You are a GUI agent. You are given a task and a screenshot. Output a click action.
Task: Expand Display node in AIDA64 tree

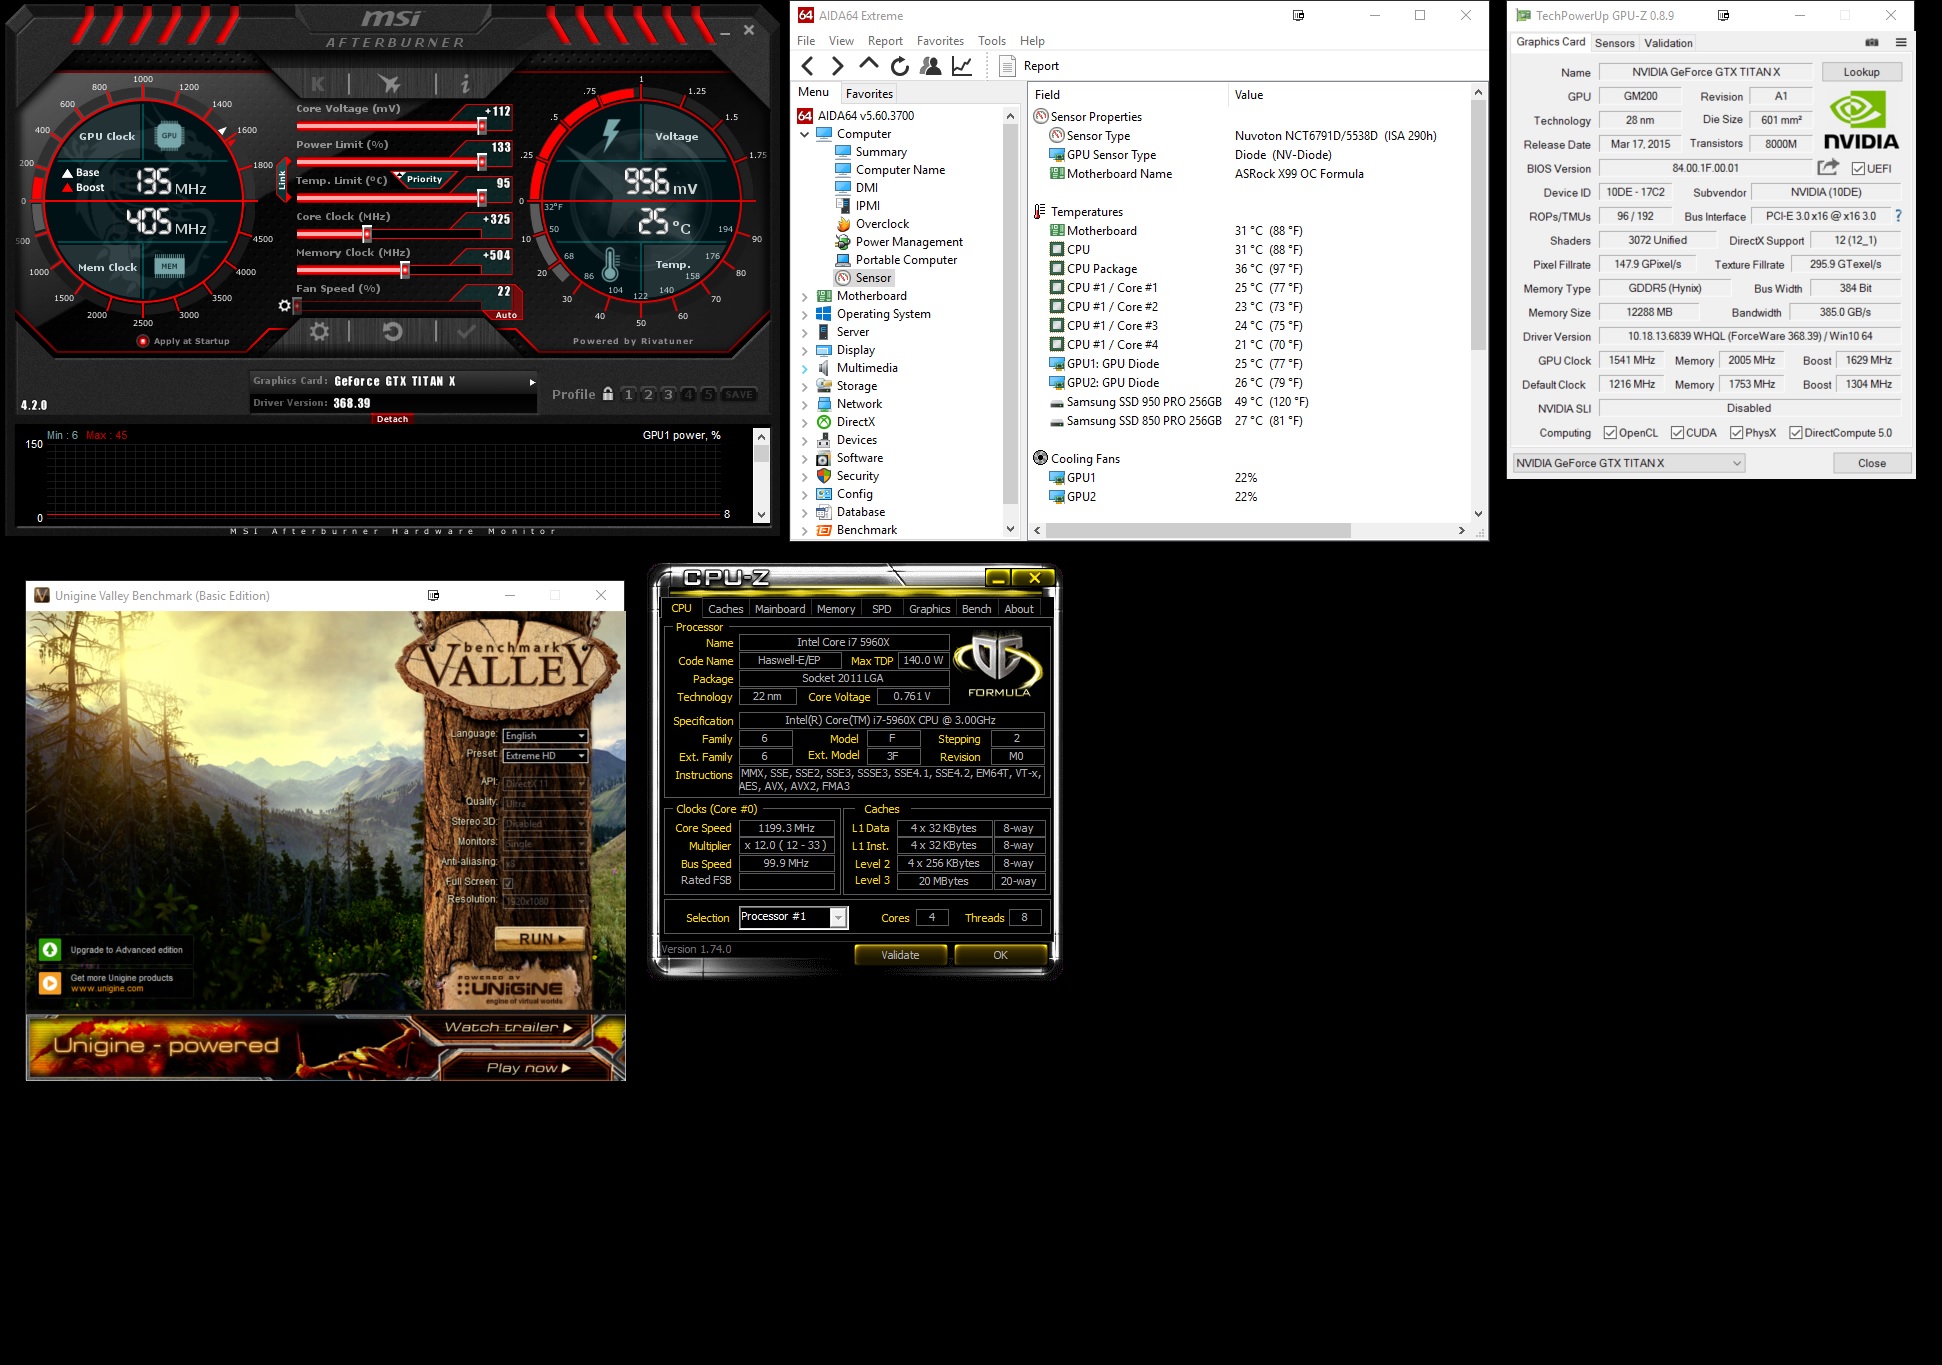805,351
